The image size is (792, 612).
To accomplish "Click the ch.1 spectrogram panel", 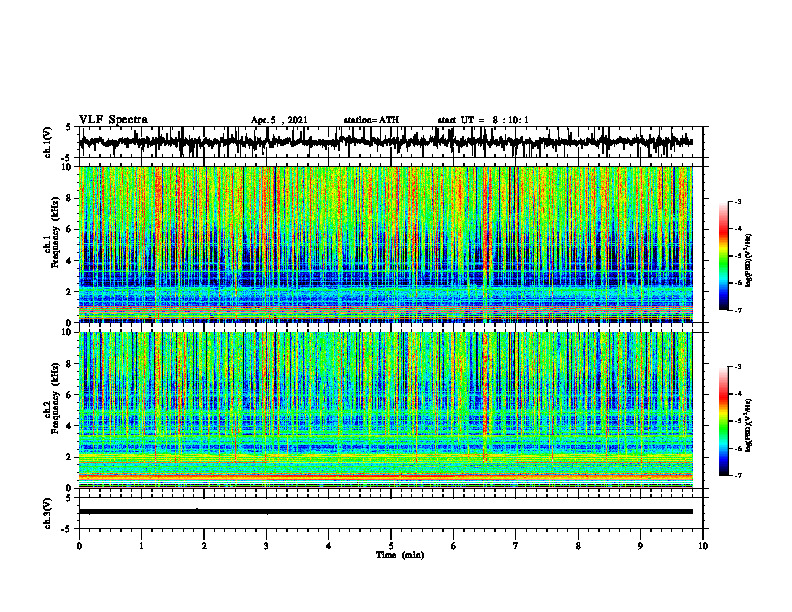I will (386, 244).
